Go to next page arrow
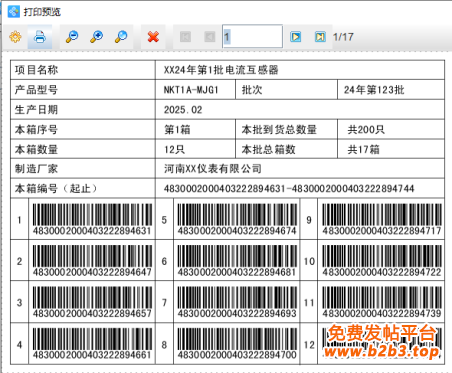The image size is (452, 373). pos(296,37)
